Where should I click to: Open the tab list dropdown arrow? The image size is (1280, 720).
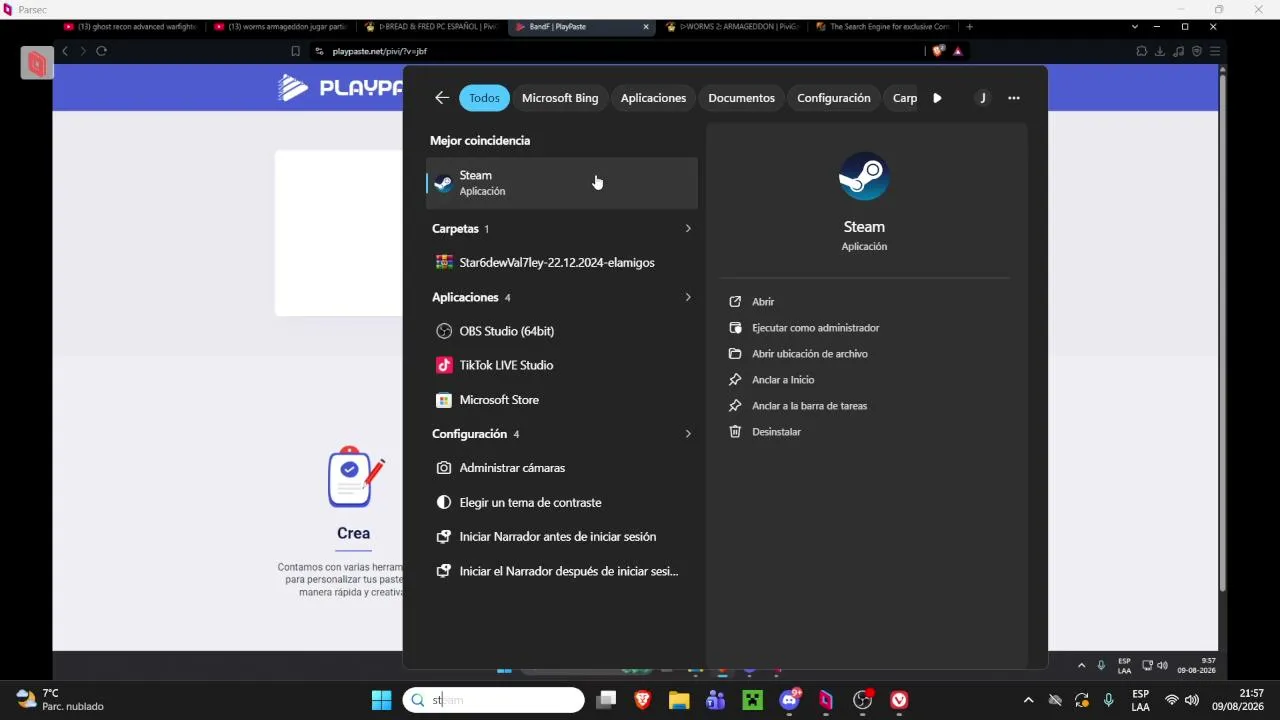point(1134,27)
